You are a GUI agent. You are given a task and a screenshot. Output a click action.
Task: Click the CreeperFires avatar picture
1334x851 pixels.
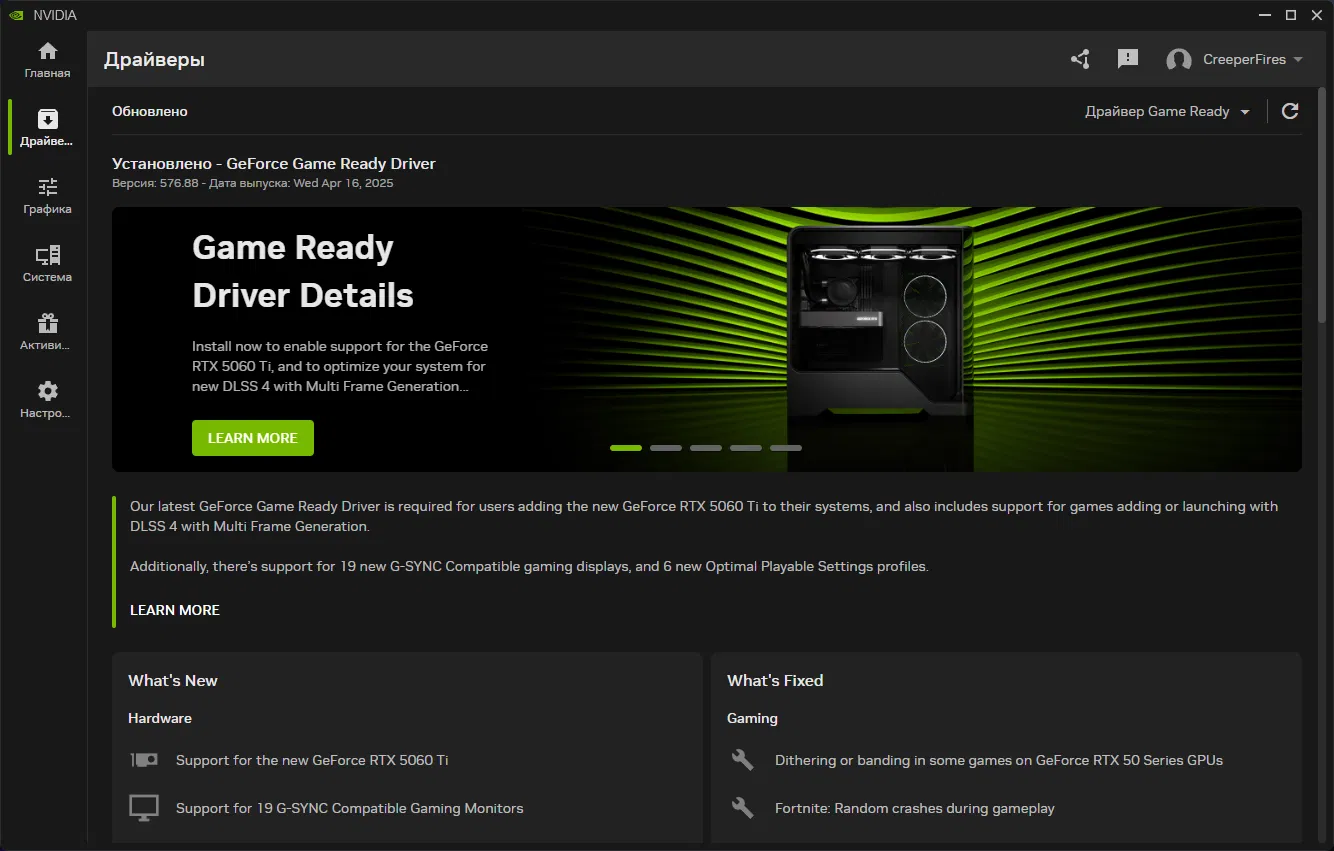pos(1177,59)
